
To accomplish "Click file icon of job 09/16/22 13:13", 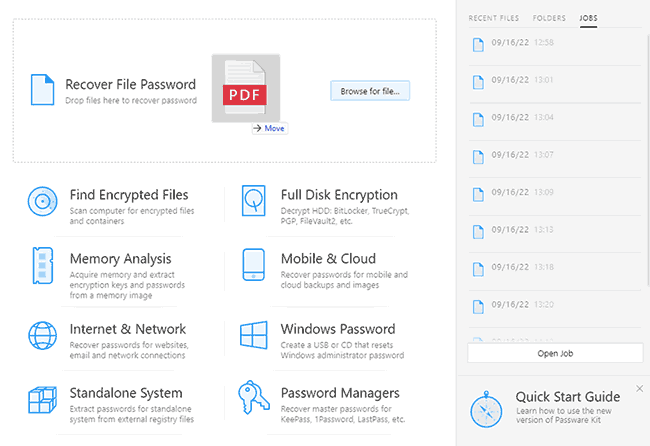I will [478, 232].
